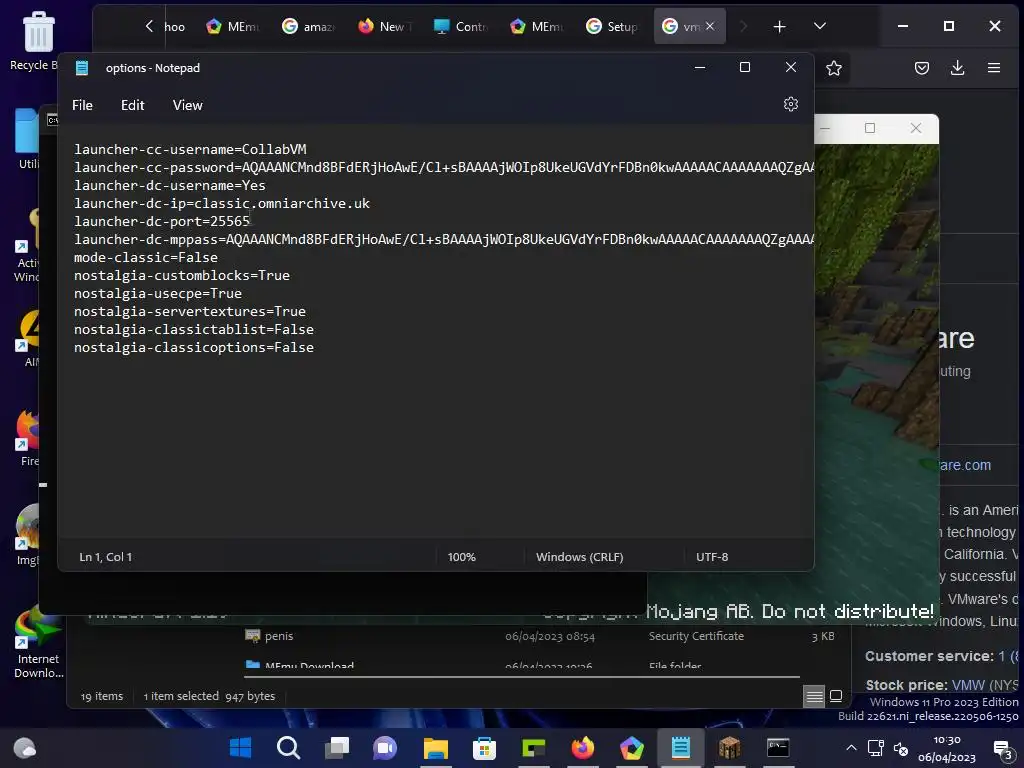Viewport: 1024px width, 768px height.
Task: Open Minecraft crafting table icon on taskbar
Action: [x=729, y=748]
